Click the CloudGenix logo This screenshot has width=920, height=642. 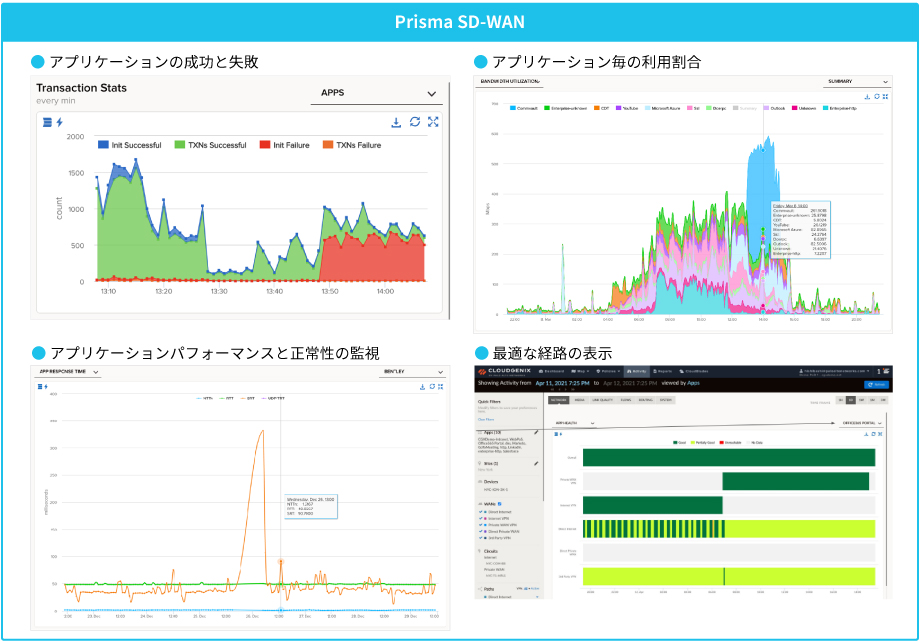click(x=505, y=371)
